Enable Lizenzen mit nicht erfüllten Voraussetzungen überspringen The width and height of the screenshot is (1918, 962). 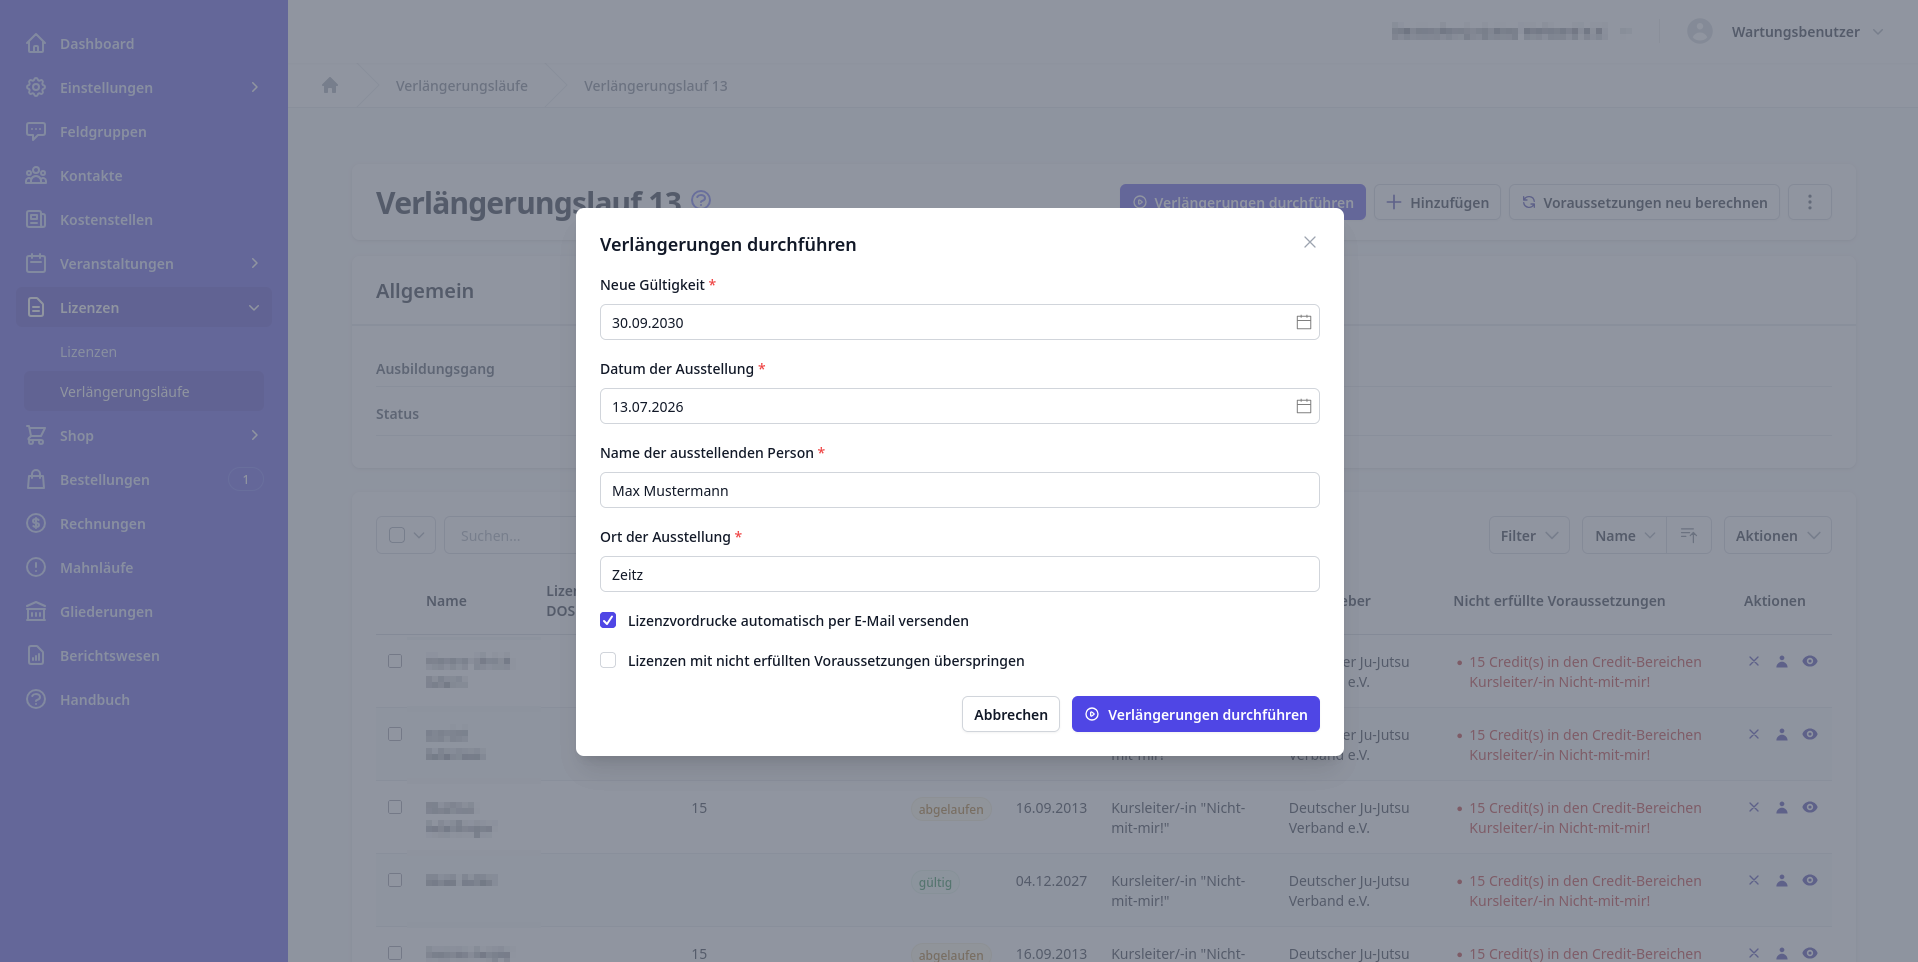pyautogui.click(x=608, y=660)
